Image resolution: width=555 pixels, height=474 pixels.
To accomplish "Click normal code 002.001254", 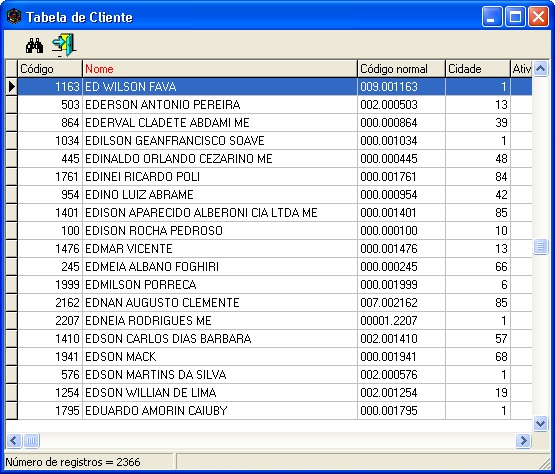I will [x=401, y=393].
